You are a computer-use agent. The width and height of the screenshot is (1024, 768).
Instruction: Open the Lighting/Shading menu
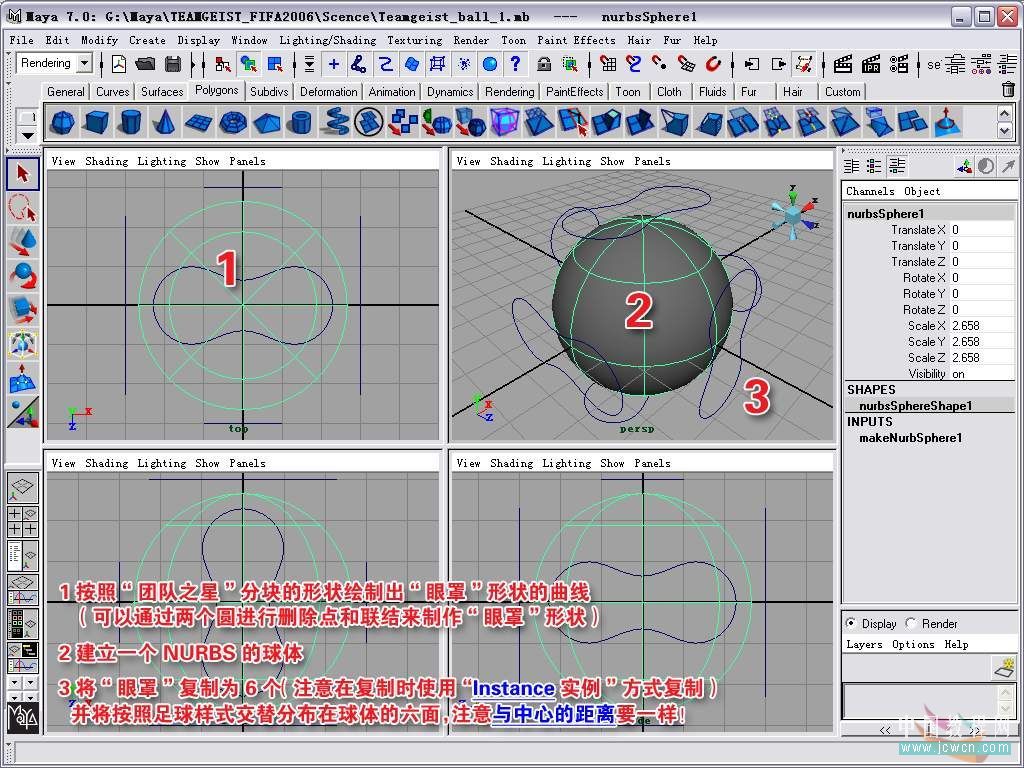click(328, 40)
